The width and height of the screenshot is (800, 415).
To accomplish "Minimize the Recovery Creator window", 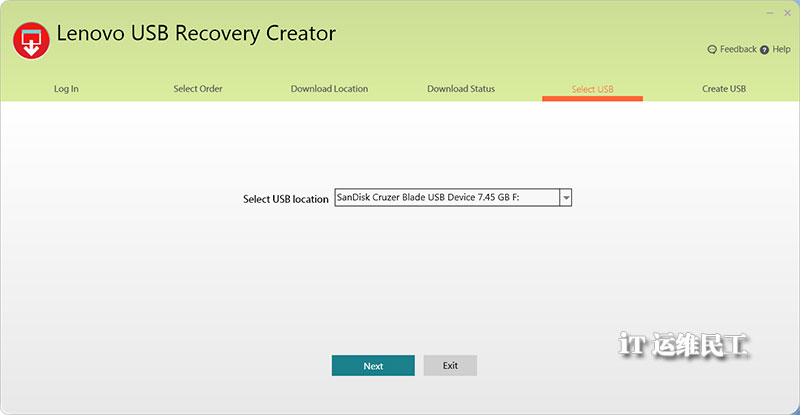I will coord(769,13).
